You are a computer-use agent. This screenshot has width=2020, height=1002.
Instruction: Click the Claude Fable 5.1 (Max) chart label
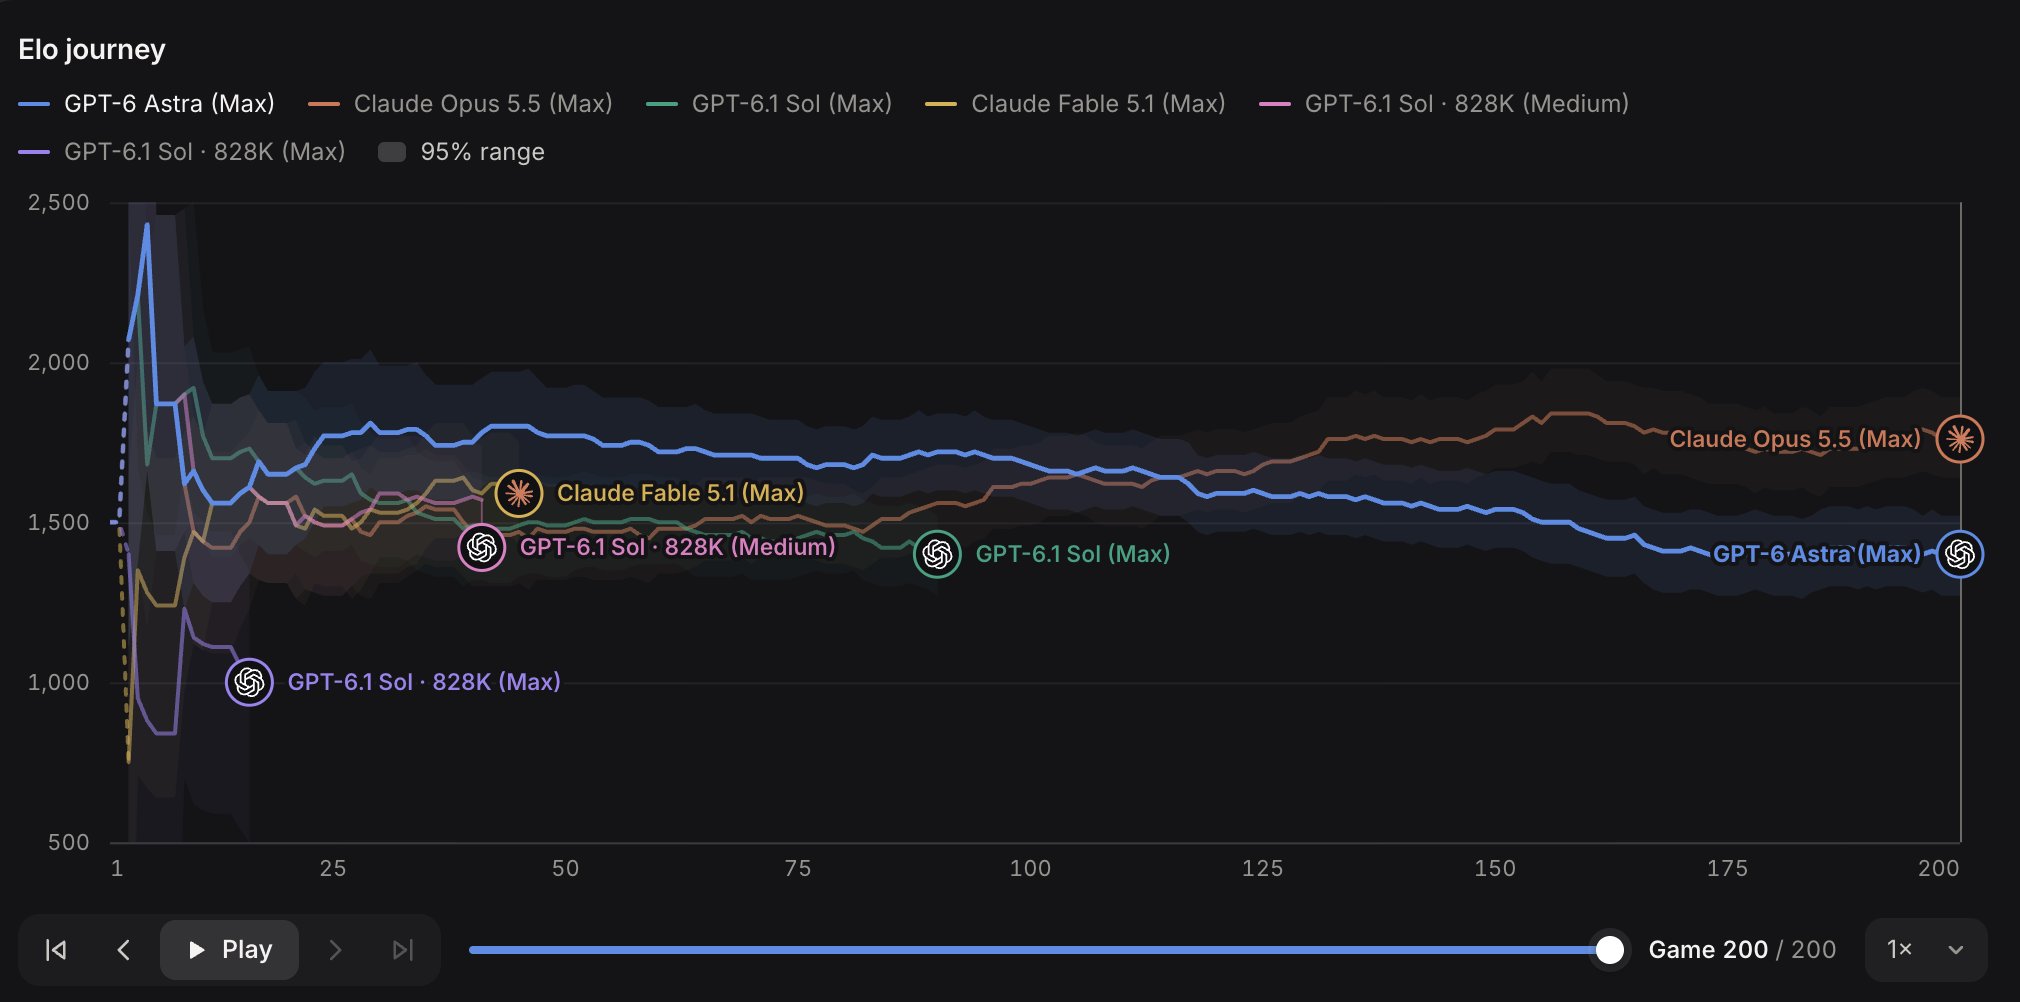[680, 493]
